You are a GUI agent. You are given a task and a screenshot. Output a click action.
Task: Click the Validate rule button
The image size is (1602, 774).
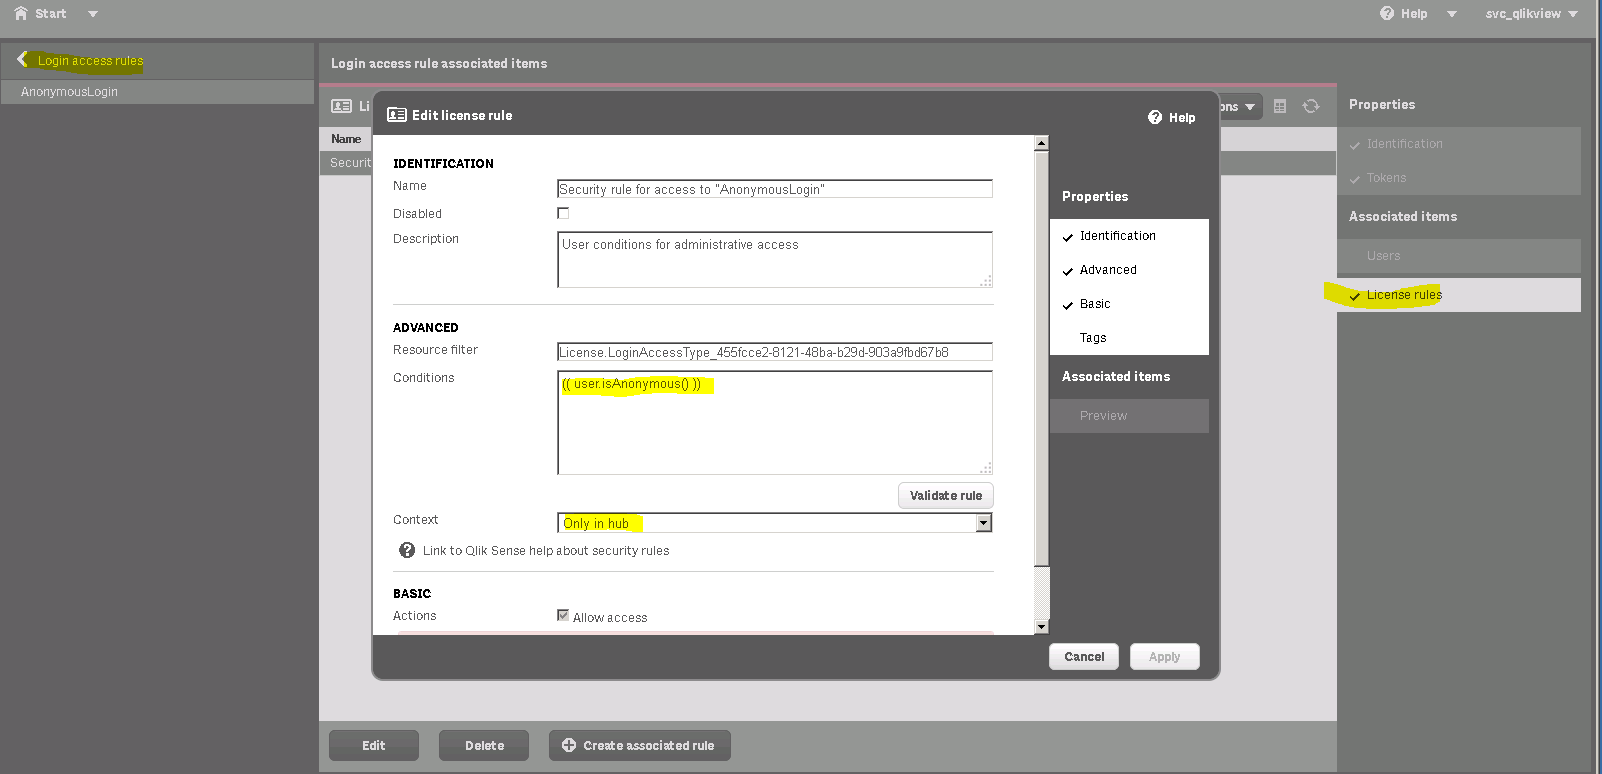(x=946, y=496)
